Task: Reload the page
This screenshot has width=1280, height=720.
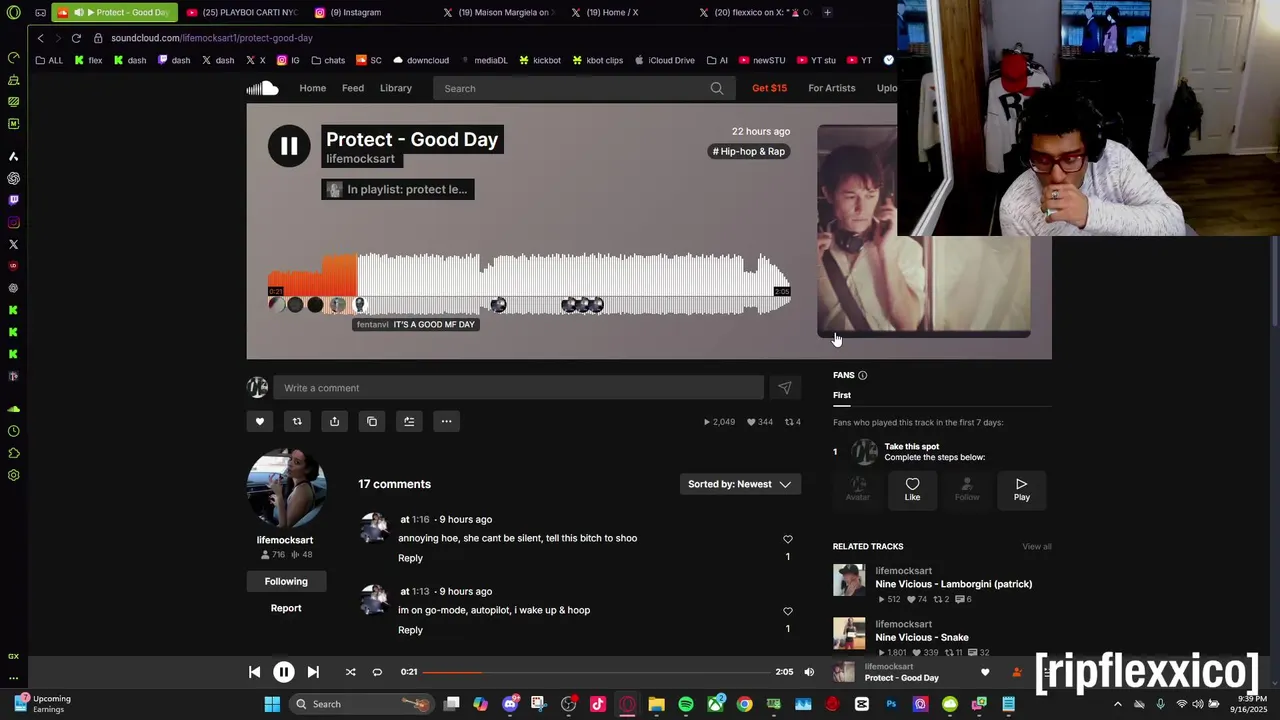Action: pyautogui.click(x=76, y=38)
